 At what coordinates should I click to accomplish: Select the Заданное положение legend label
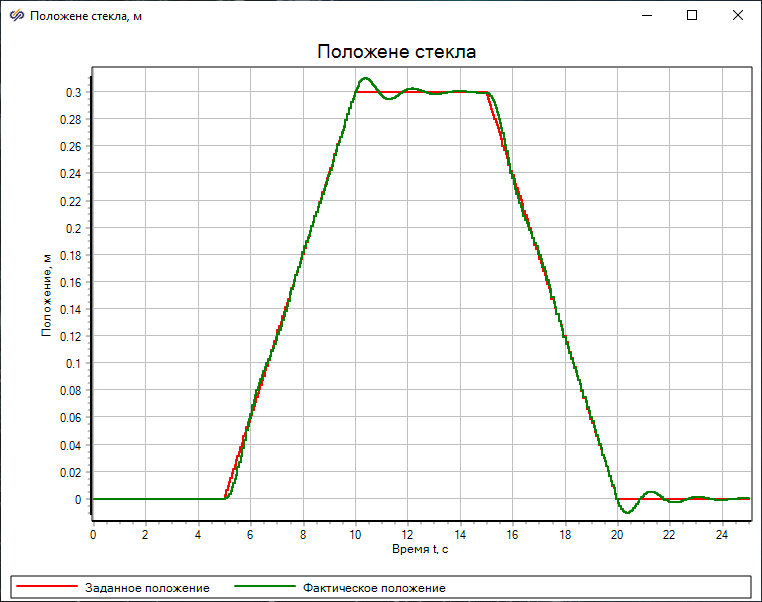[153, 587]
